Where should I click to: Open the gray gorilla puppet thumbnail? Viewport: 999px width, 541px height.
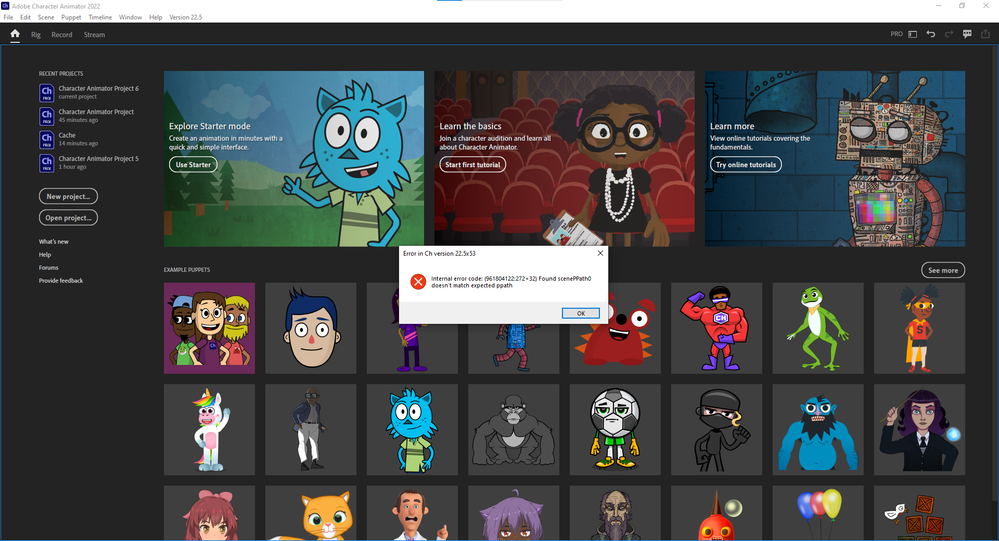click(x=514, y=429)
